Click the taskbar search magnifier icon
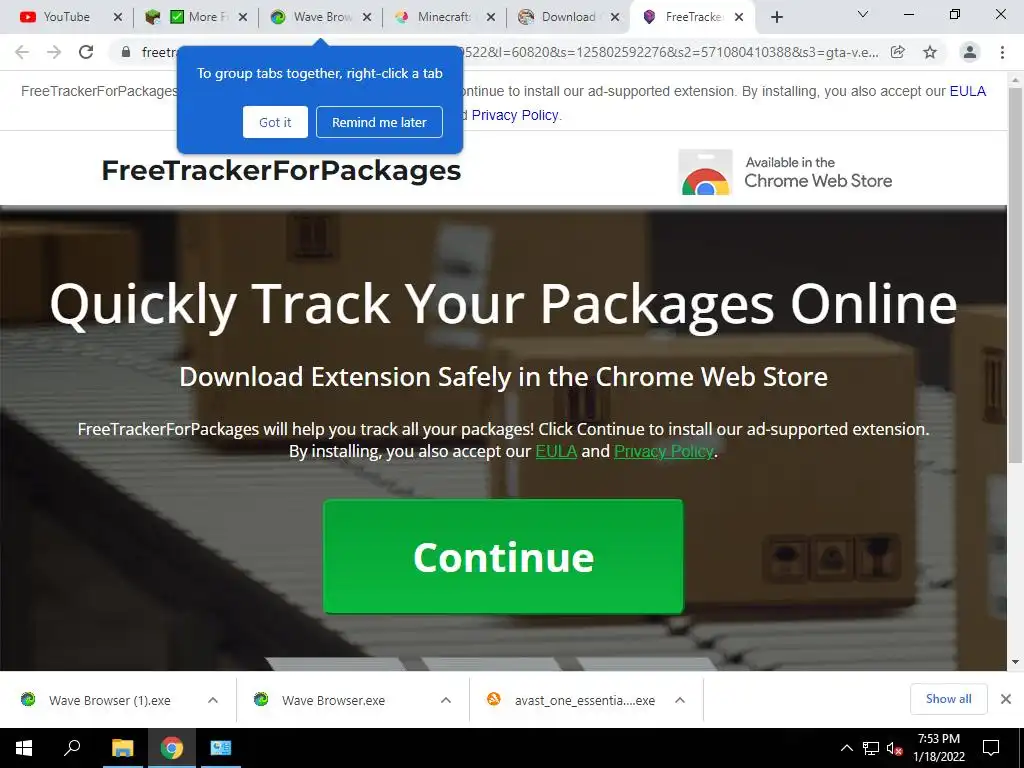The image size is (1024, 768). (x=72, y=748)
